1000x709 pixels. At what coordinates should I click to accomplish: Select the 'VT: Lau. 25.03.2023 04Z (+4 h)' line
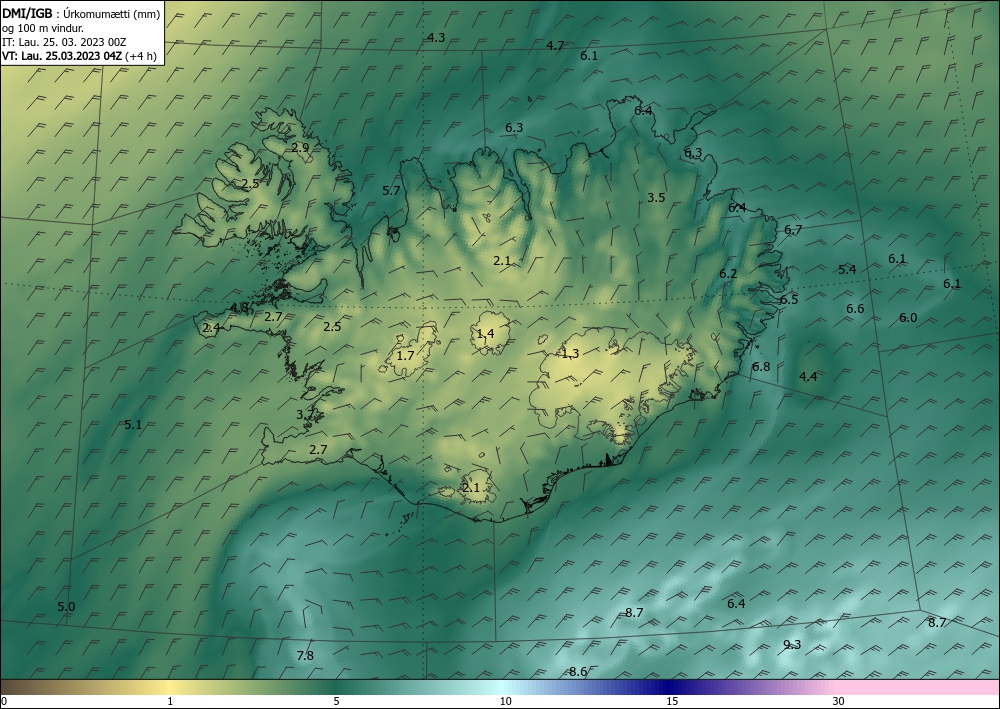pyautogui.click(x=79, y=56)
